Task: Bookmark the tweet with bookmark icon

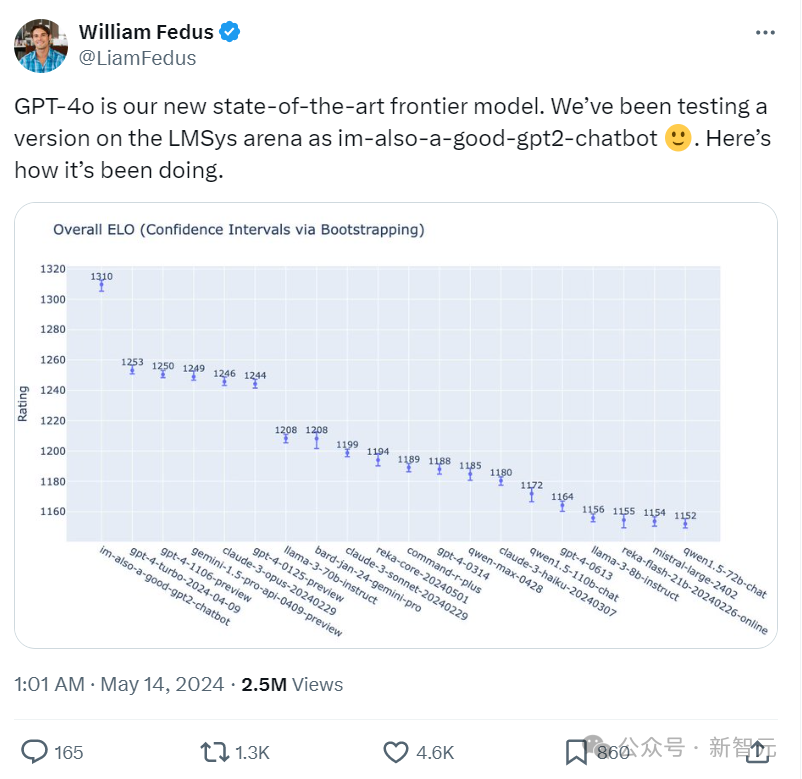Action: tap(576, 752)
